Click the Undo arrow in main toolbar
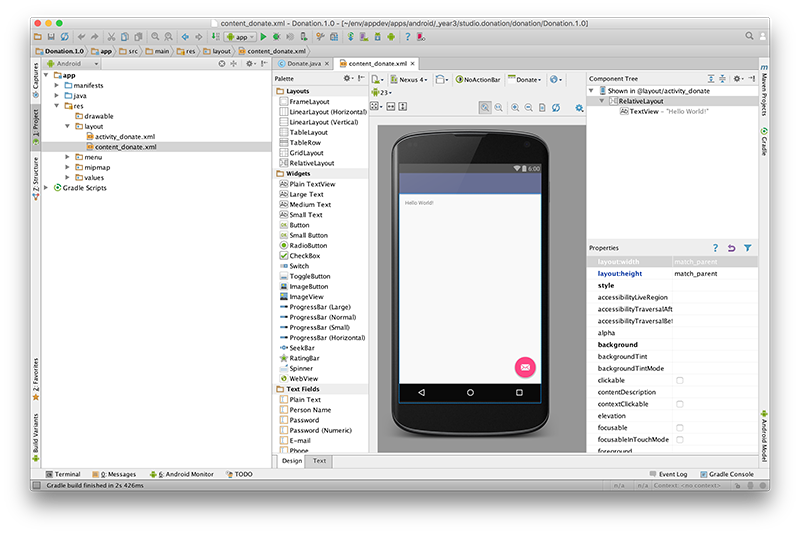Viewport: 800px width, 534px height. pos(81,36)
